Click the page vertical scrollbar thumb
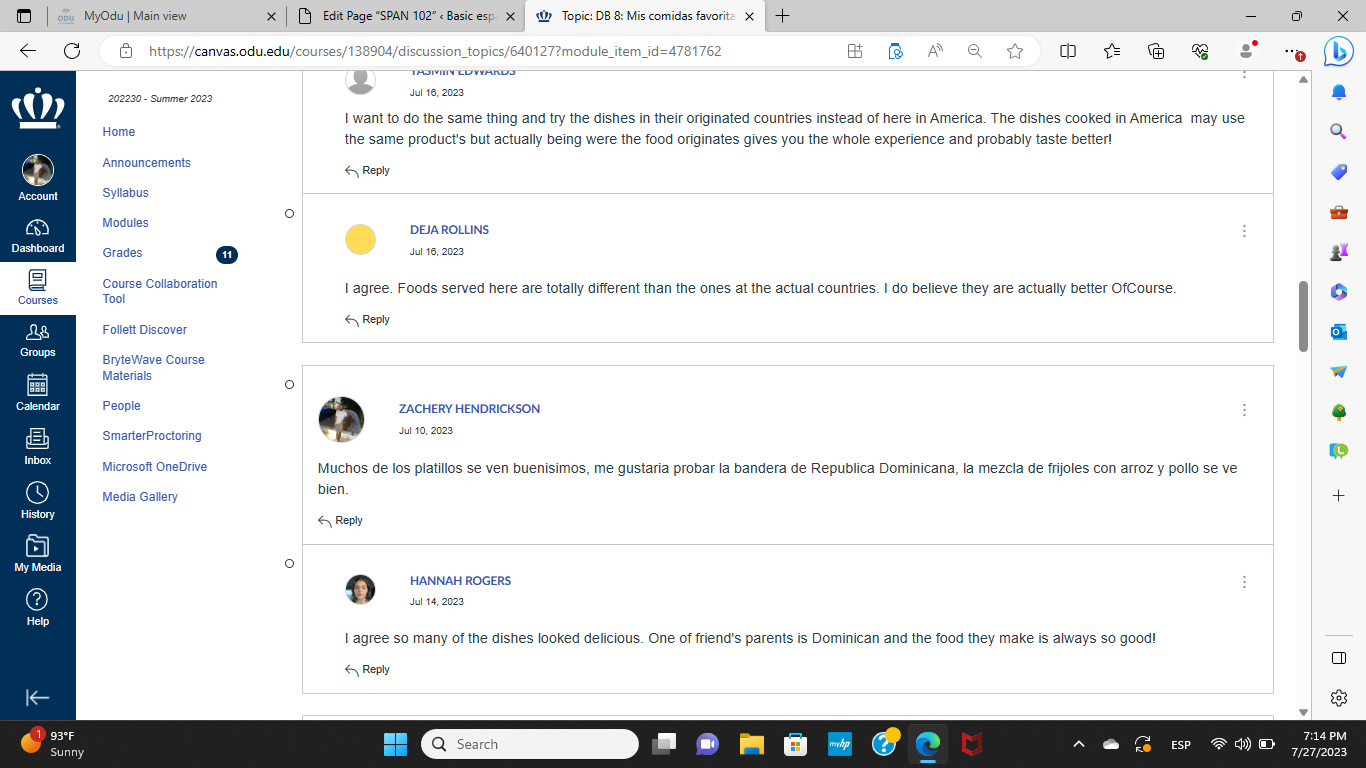The height and width of the screenshot is (768, 1366). coord(1303,316)
